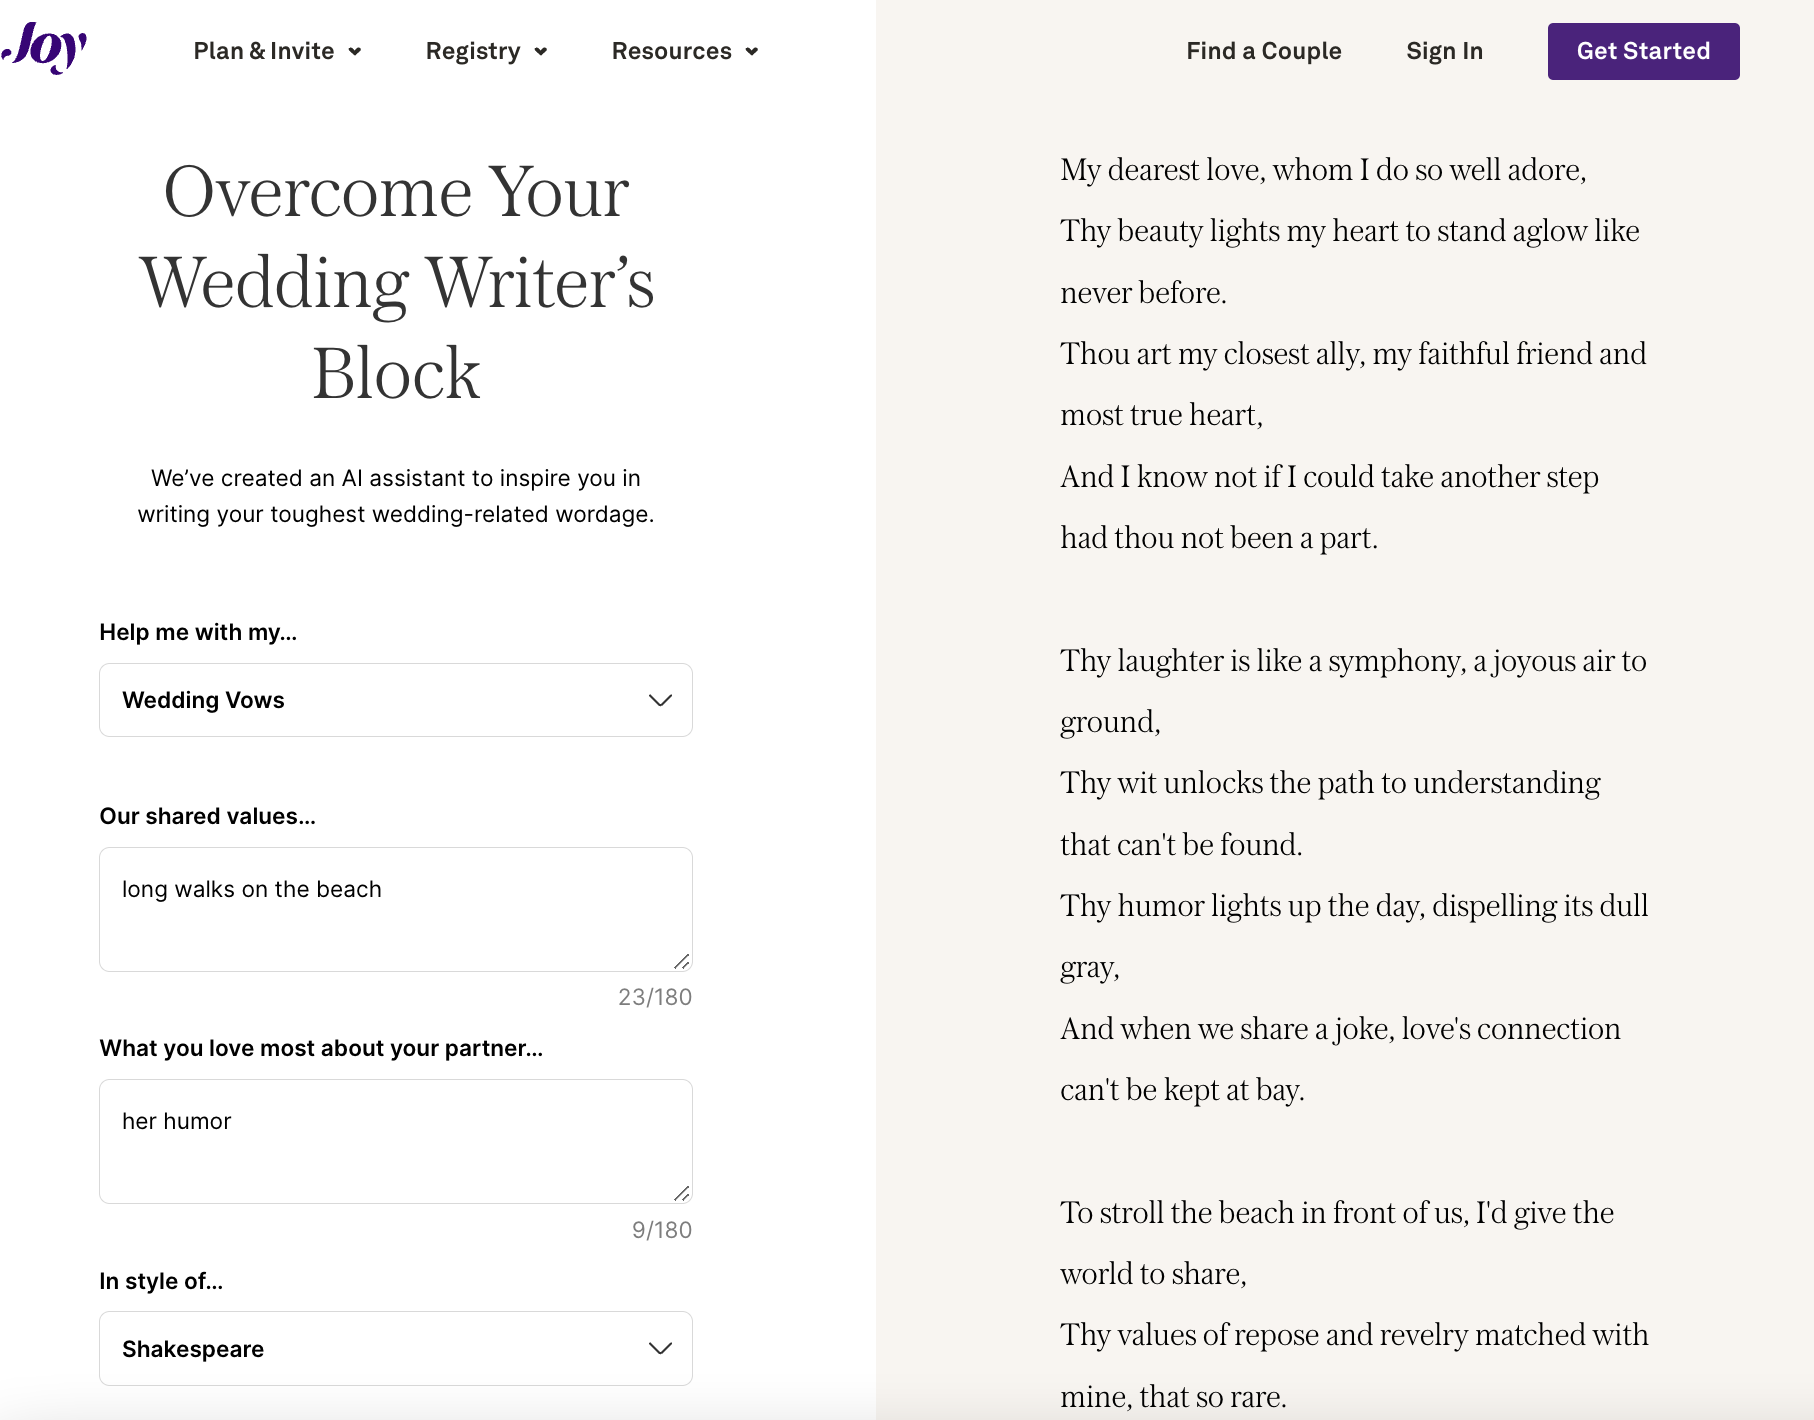Focus the shared values text box
Screen dimensions: 1814x1420
coord(395,909)
